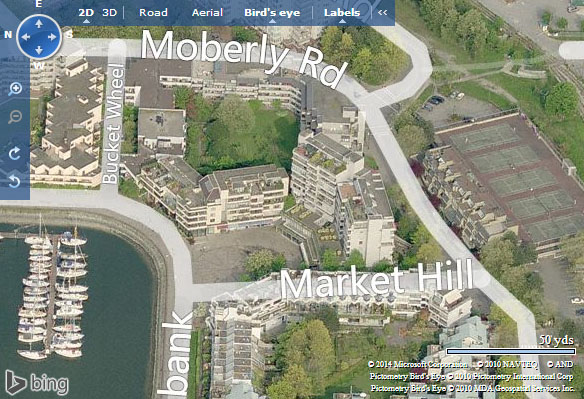Zoom in with the magnifier plus icon
Viewport: 584px width, 399px height.
click(15, 89)
